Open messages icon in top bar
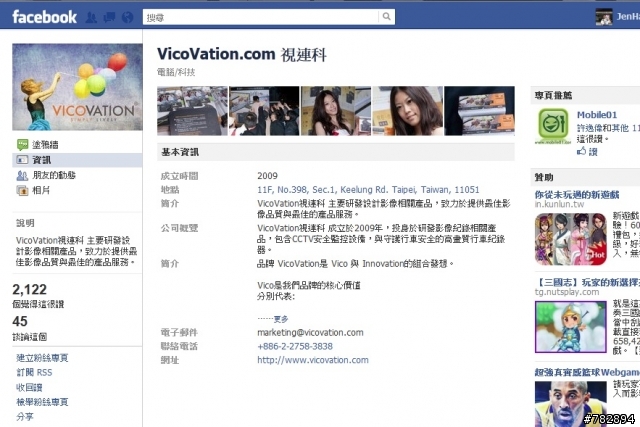Image resolution: width=640 pixels, height=427 pixels. click(109, 17)
